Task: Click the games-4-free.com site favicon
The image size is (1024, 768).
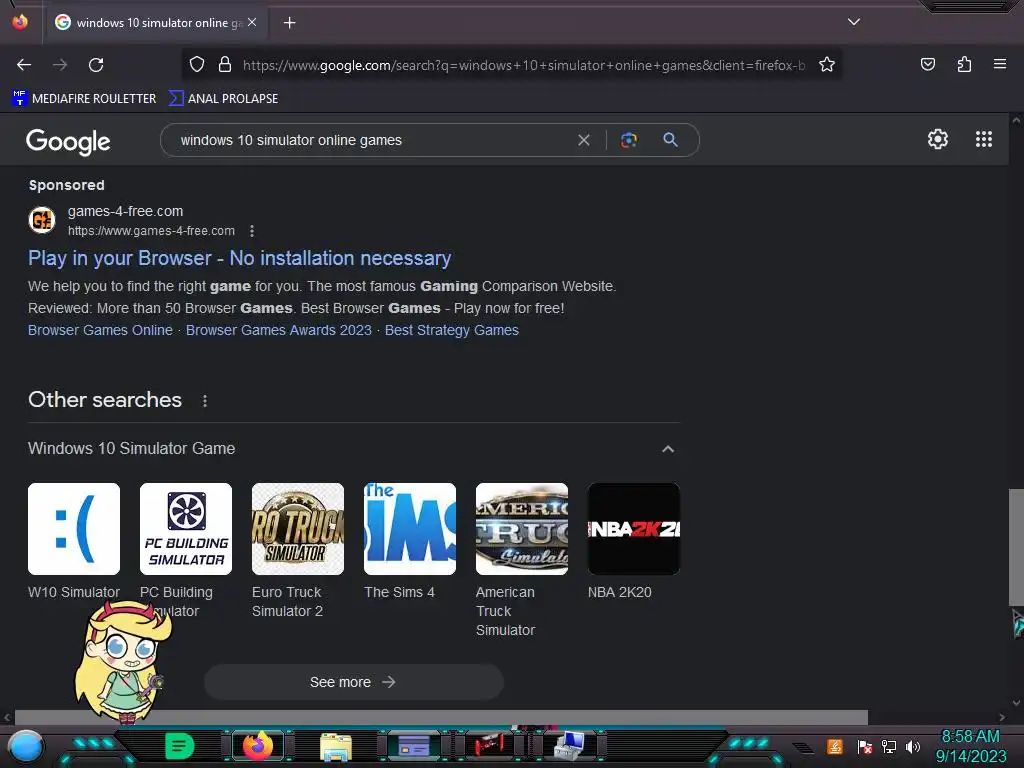Action: click(42, 220)
